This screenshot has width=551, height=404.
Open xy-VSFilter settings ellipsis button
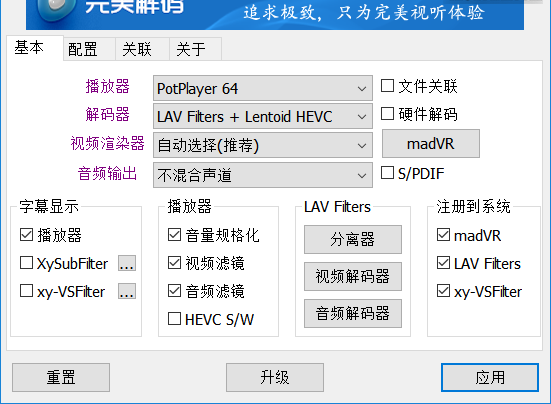(127, 291)
